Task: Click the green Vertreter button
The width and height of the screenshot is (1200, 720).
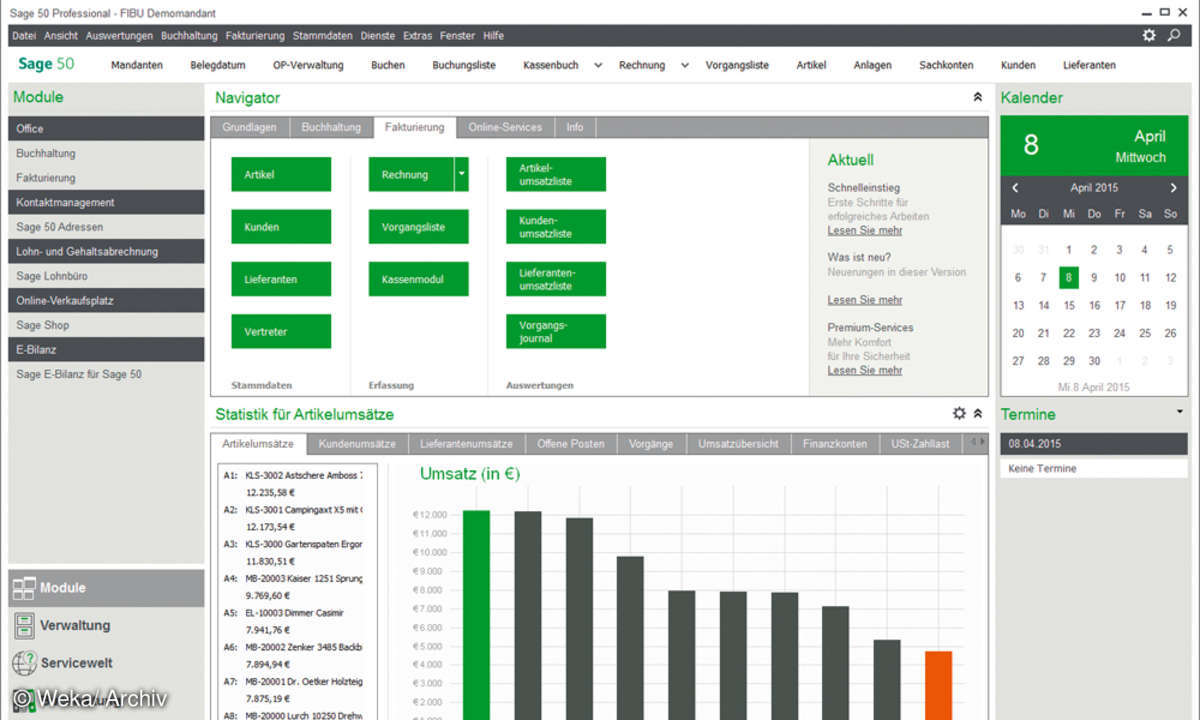Action: [281, 332]
